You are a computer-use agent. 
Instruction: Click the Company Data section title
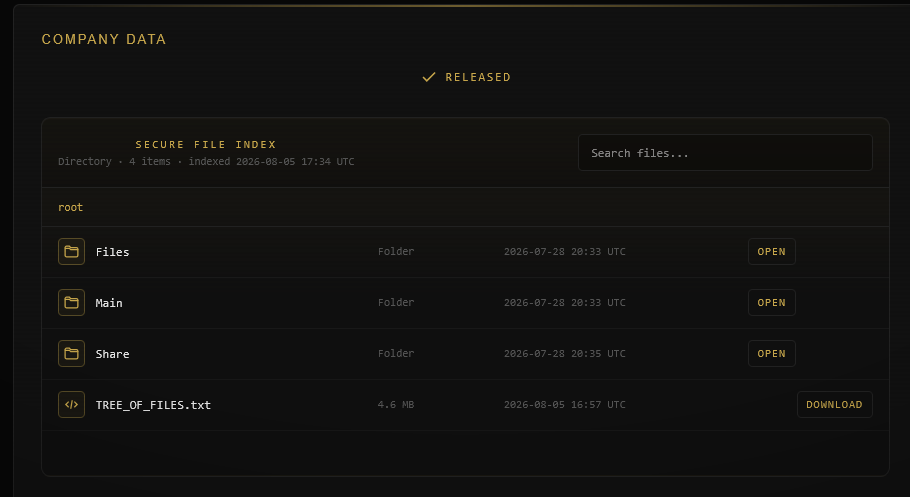click(x=104, y=39)
